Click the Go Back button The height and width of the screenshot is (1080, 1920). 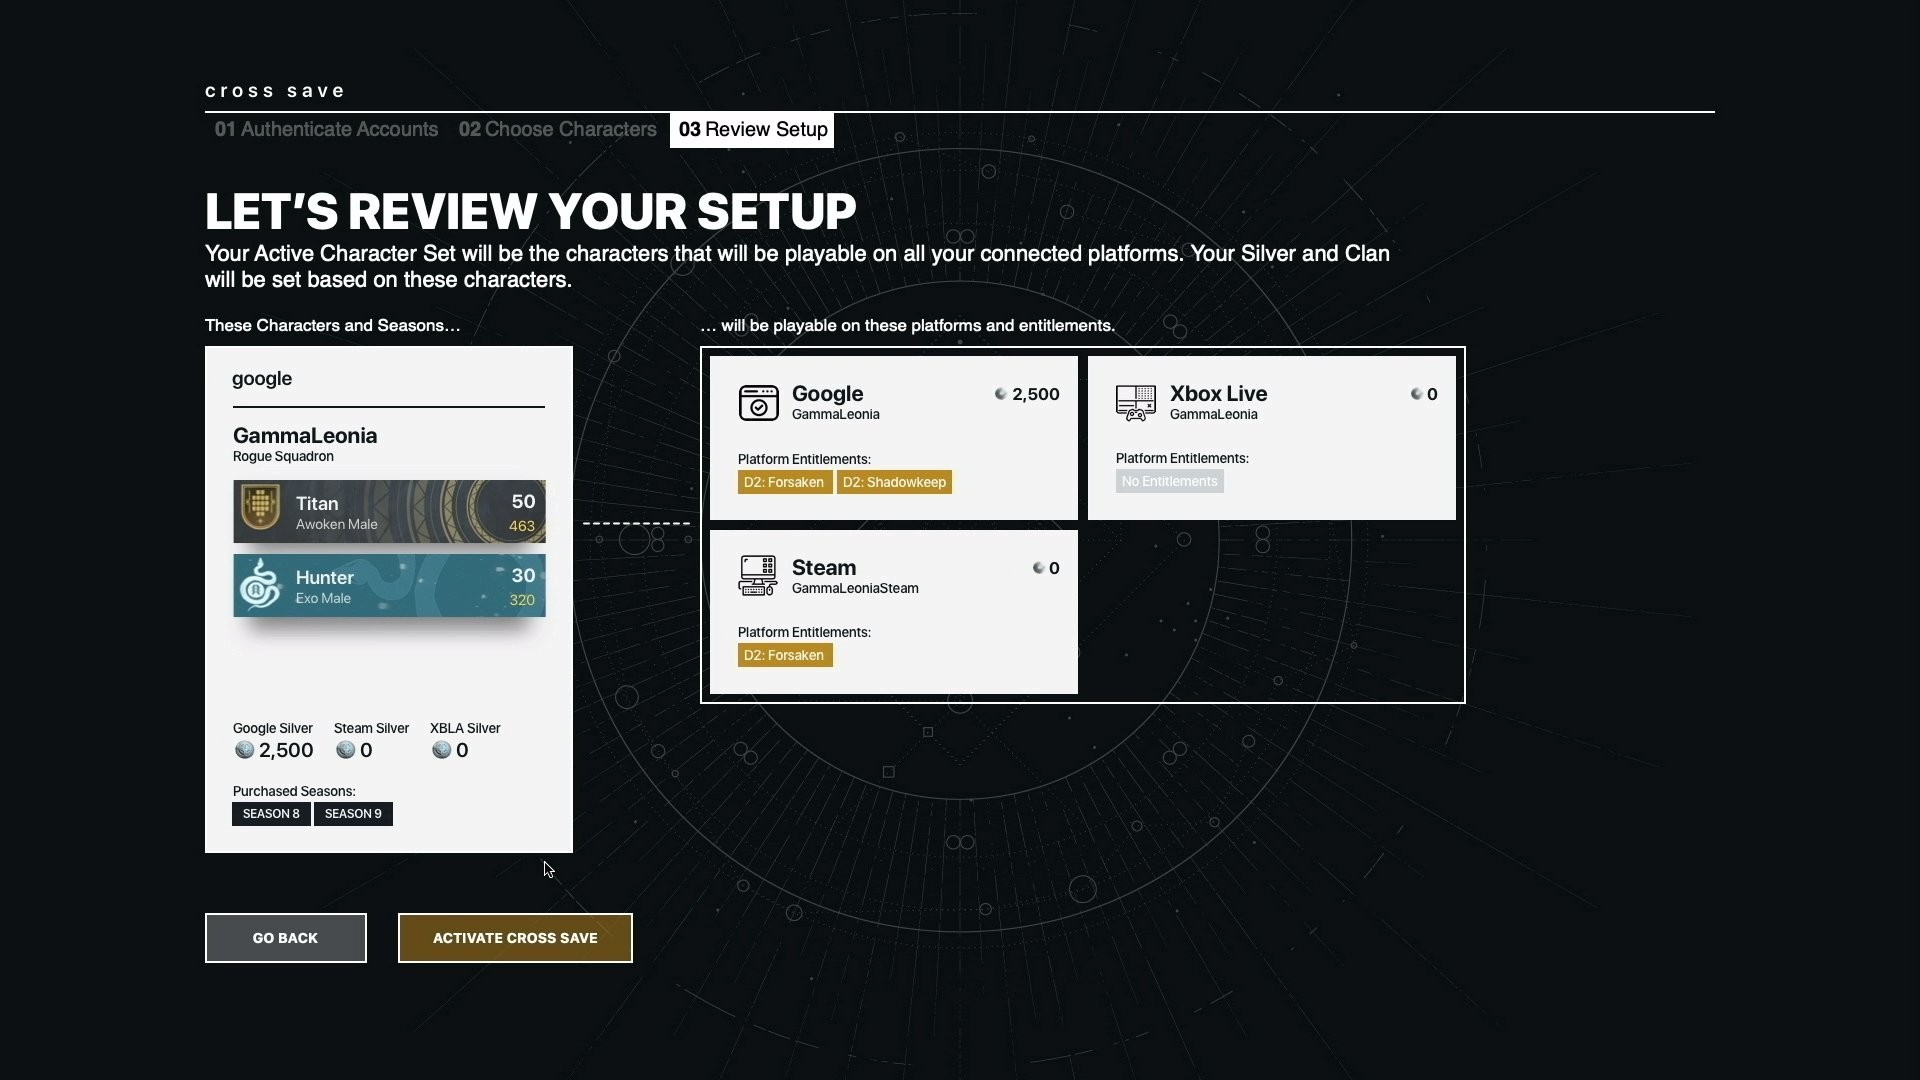(286, 938)
